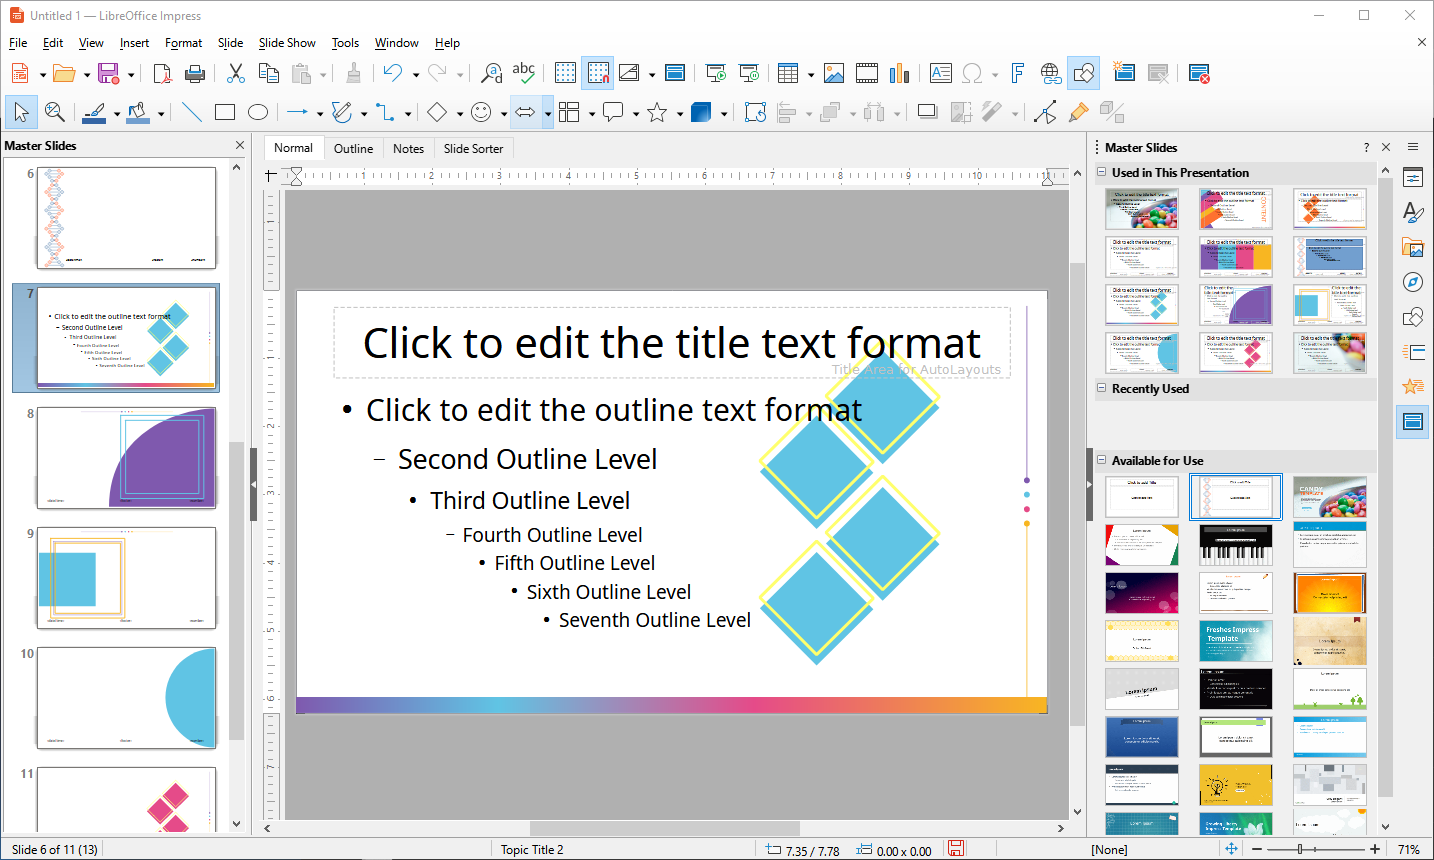Pick the Insert Line tool

[x=192, y=112]
